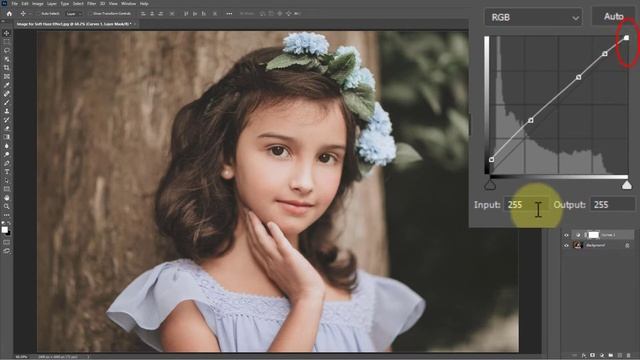Screen dimensions: 640x360
Task: Open the Auto-Select Layer dropdown
Action: click(73, 13)
